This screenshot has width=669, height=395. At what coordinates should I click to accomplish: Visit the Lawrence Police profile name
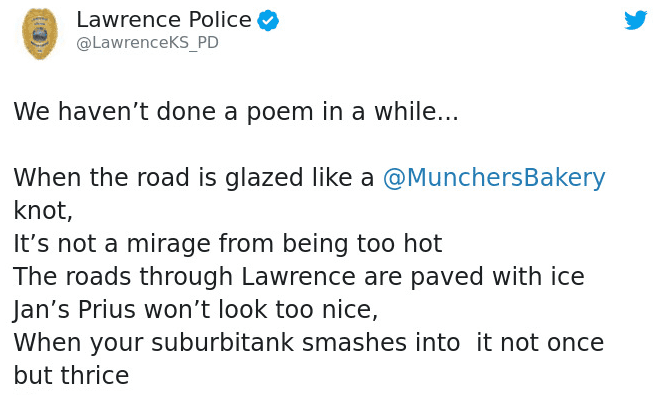[164, 20]
